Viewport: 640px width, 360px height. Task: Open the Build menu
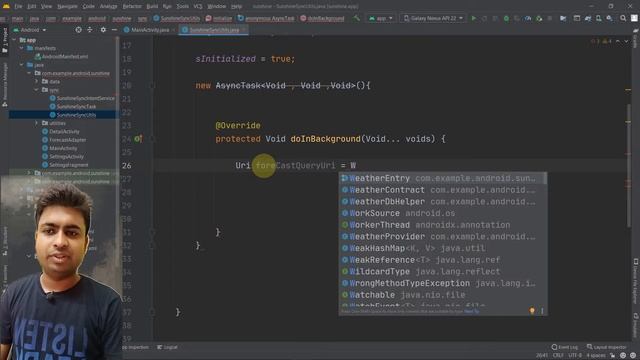pos(152,7)
